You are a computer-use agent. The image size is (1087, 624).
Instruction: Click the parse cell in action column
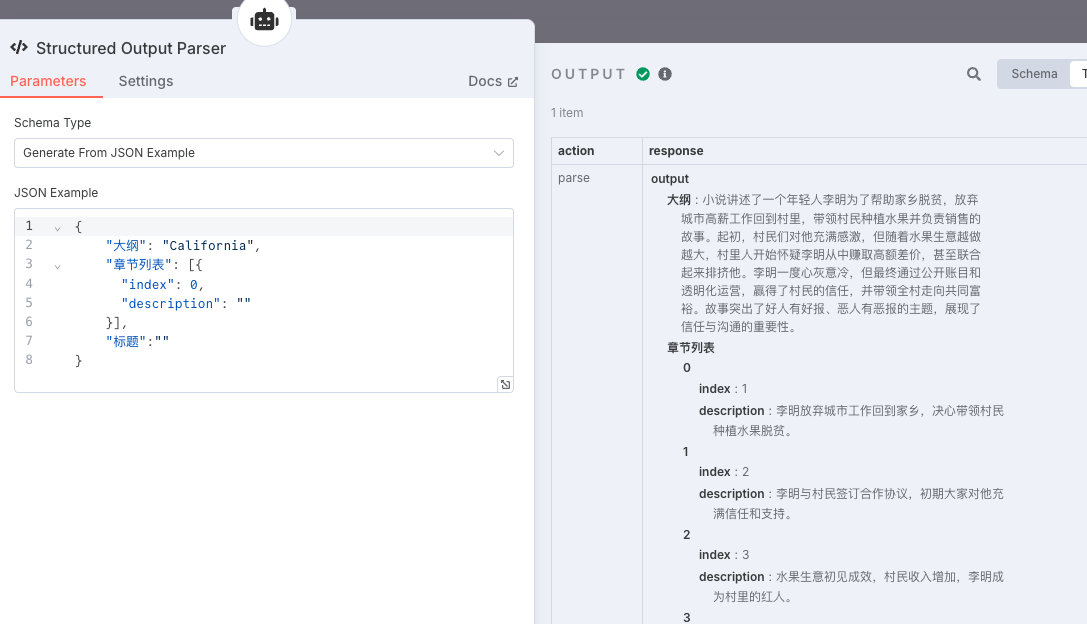click(574, 177)
